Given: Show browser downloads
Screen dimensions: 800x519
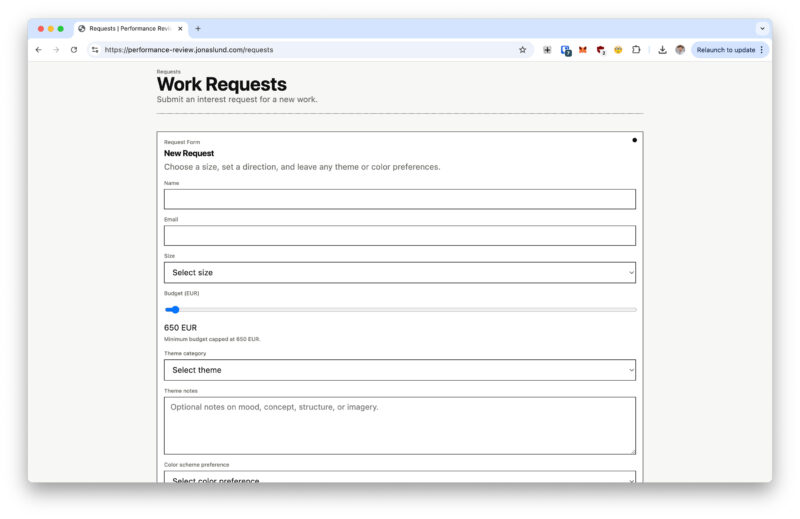Looking at the screenshot, I should [662, 50].
